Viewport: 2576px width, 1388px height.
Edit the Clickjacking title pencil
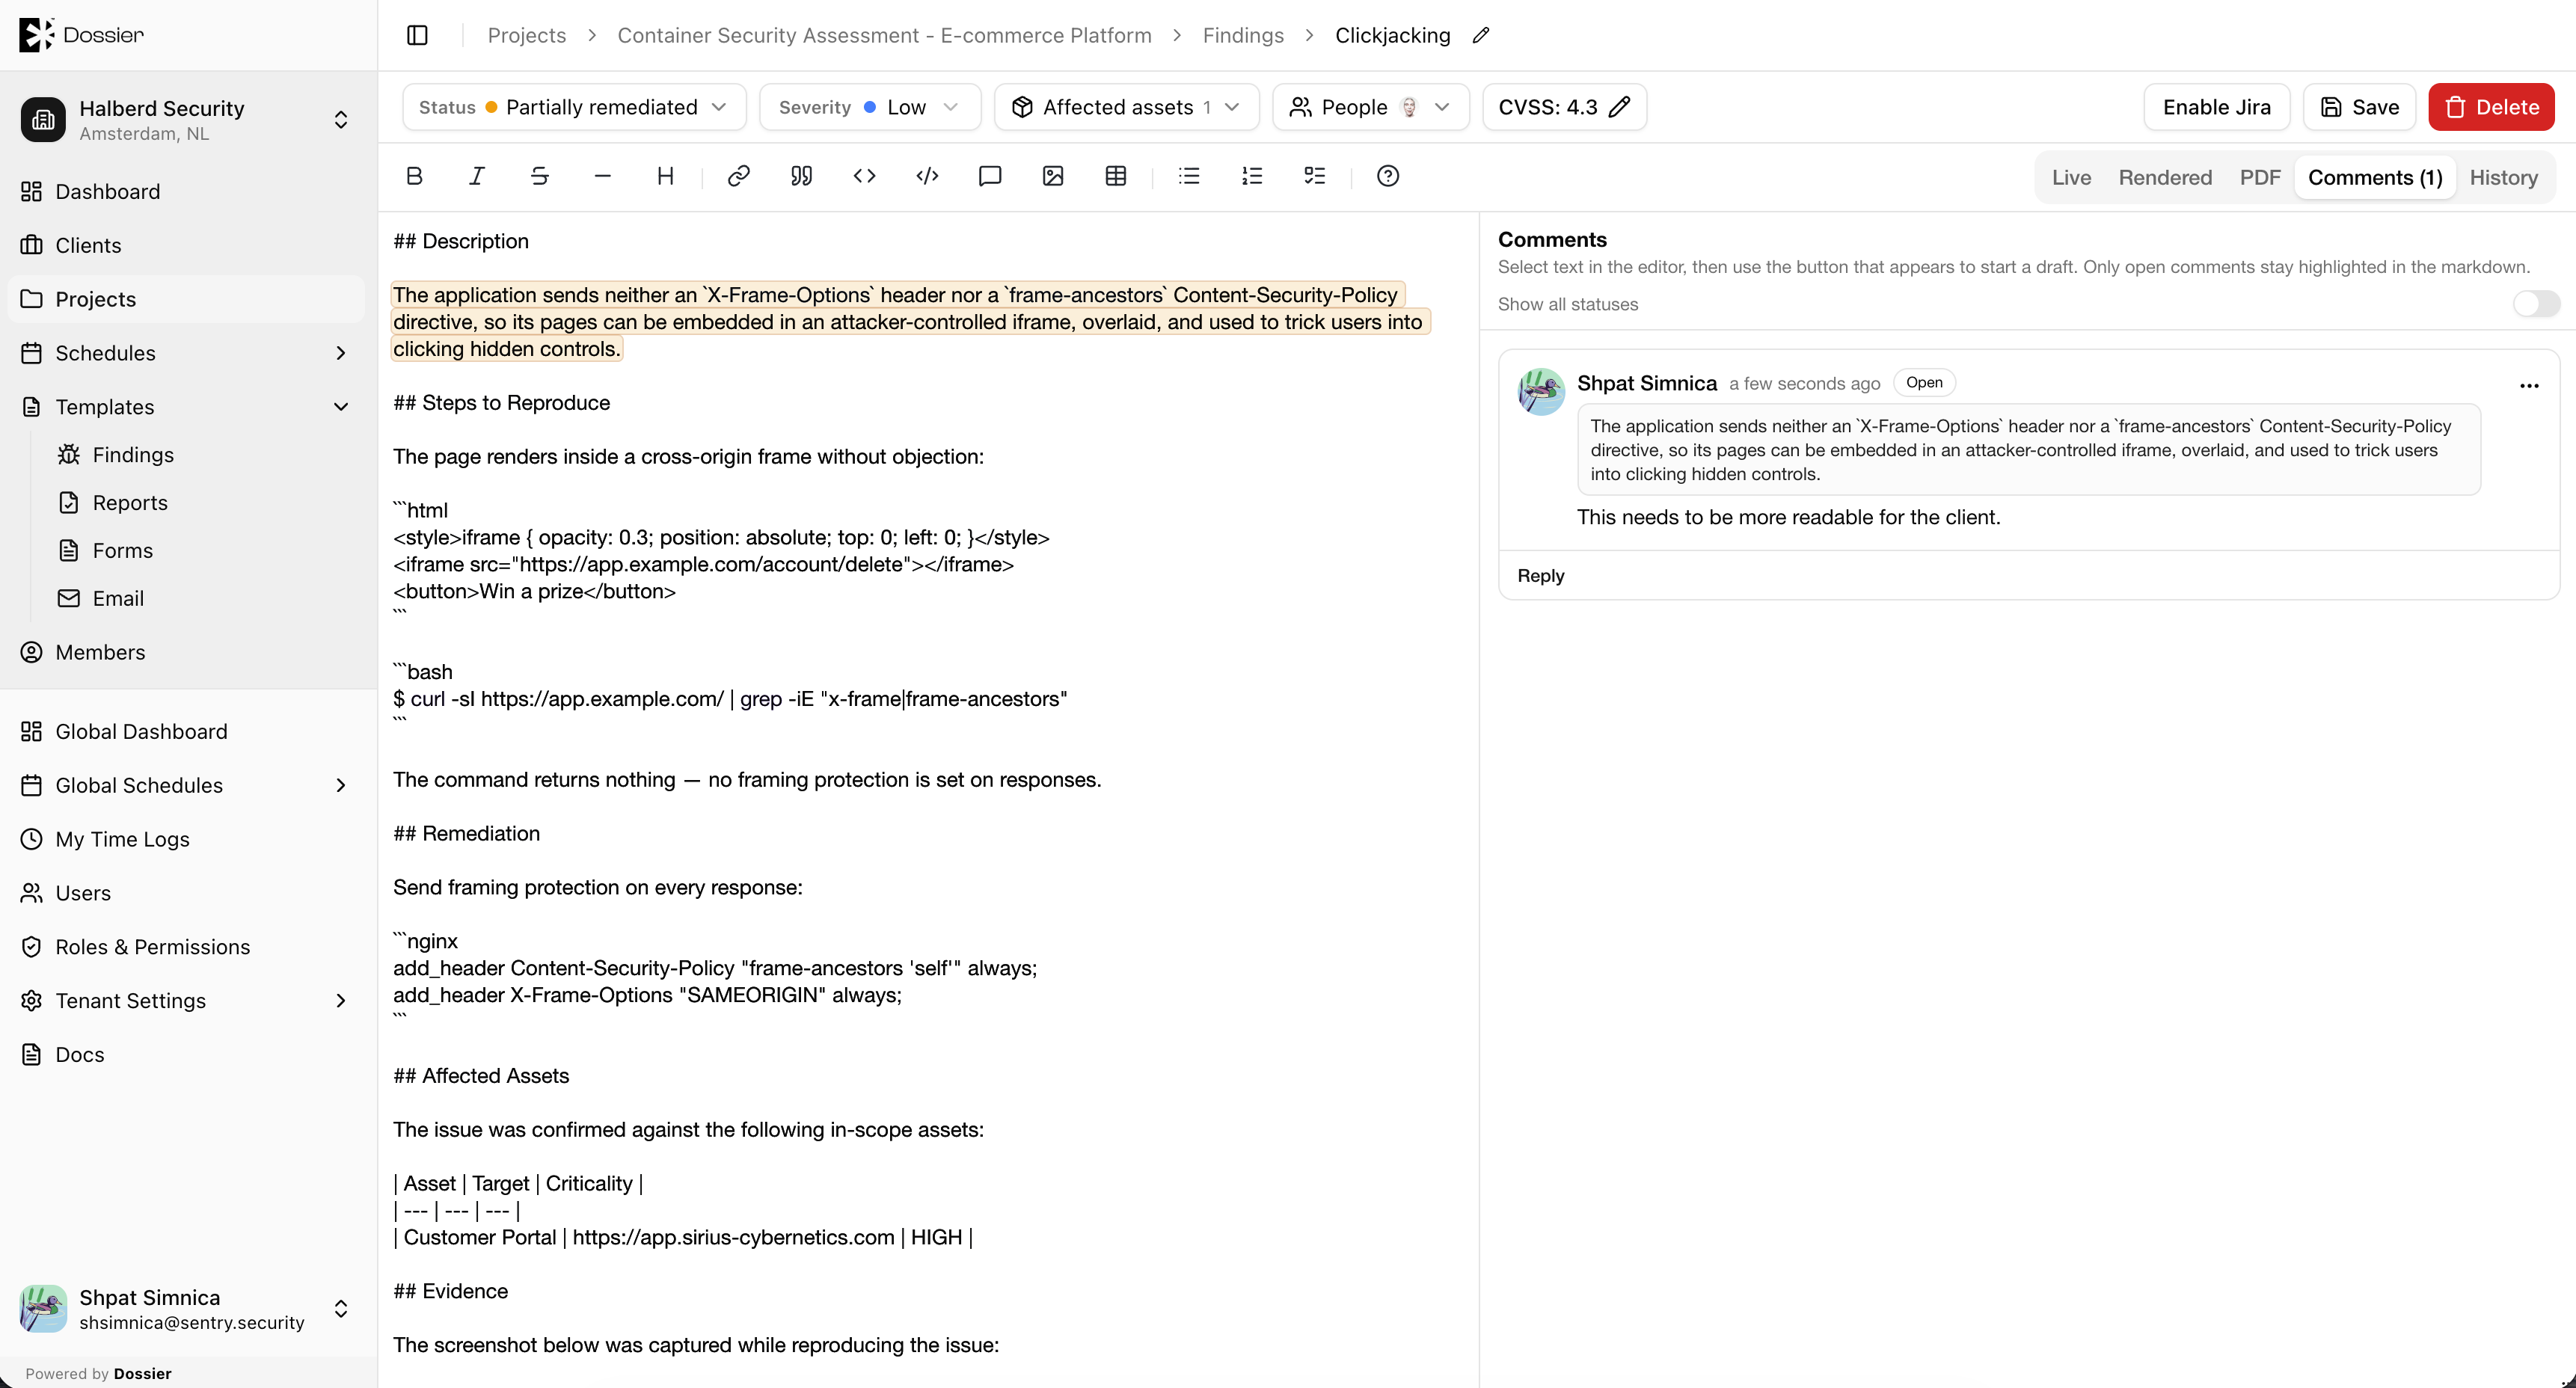click(1481, 35)
